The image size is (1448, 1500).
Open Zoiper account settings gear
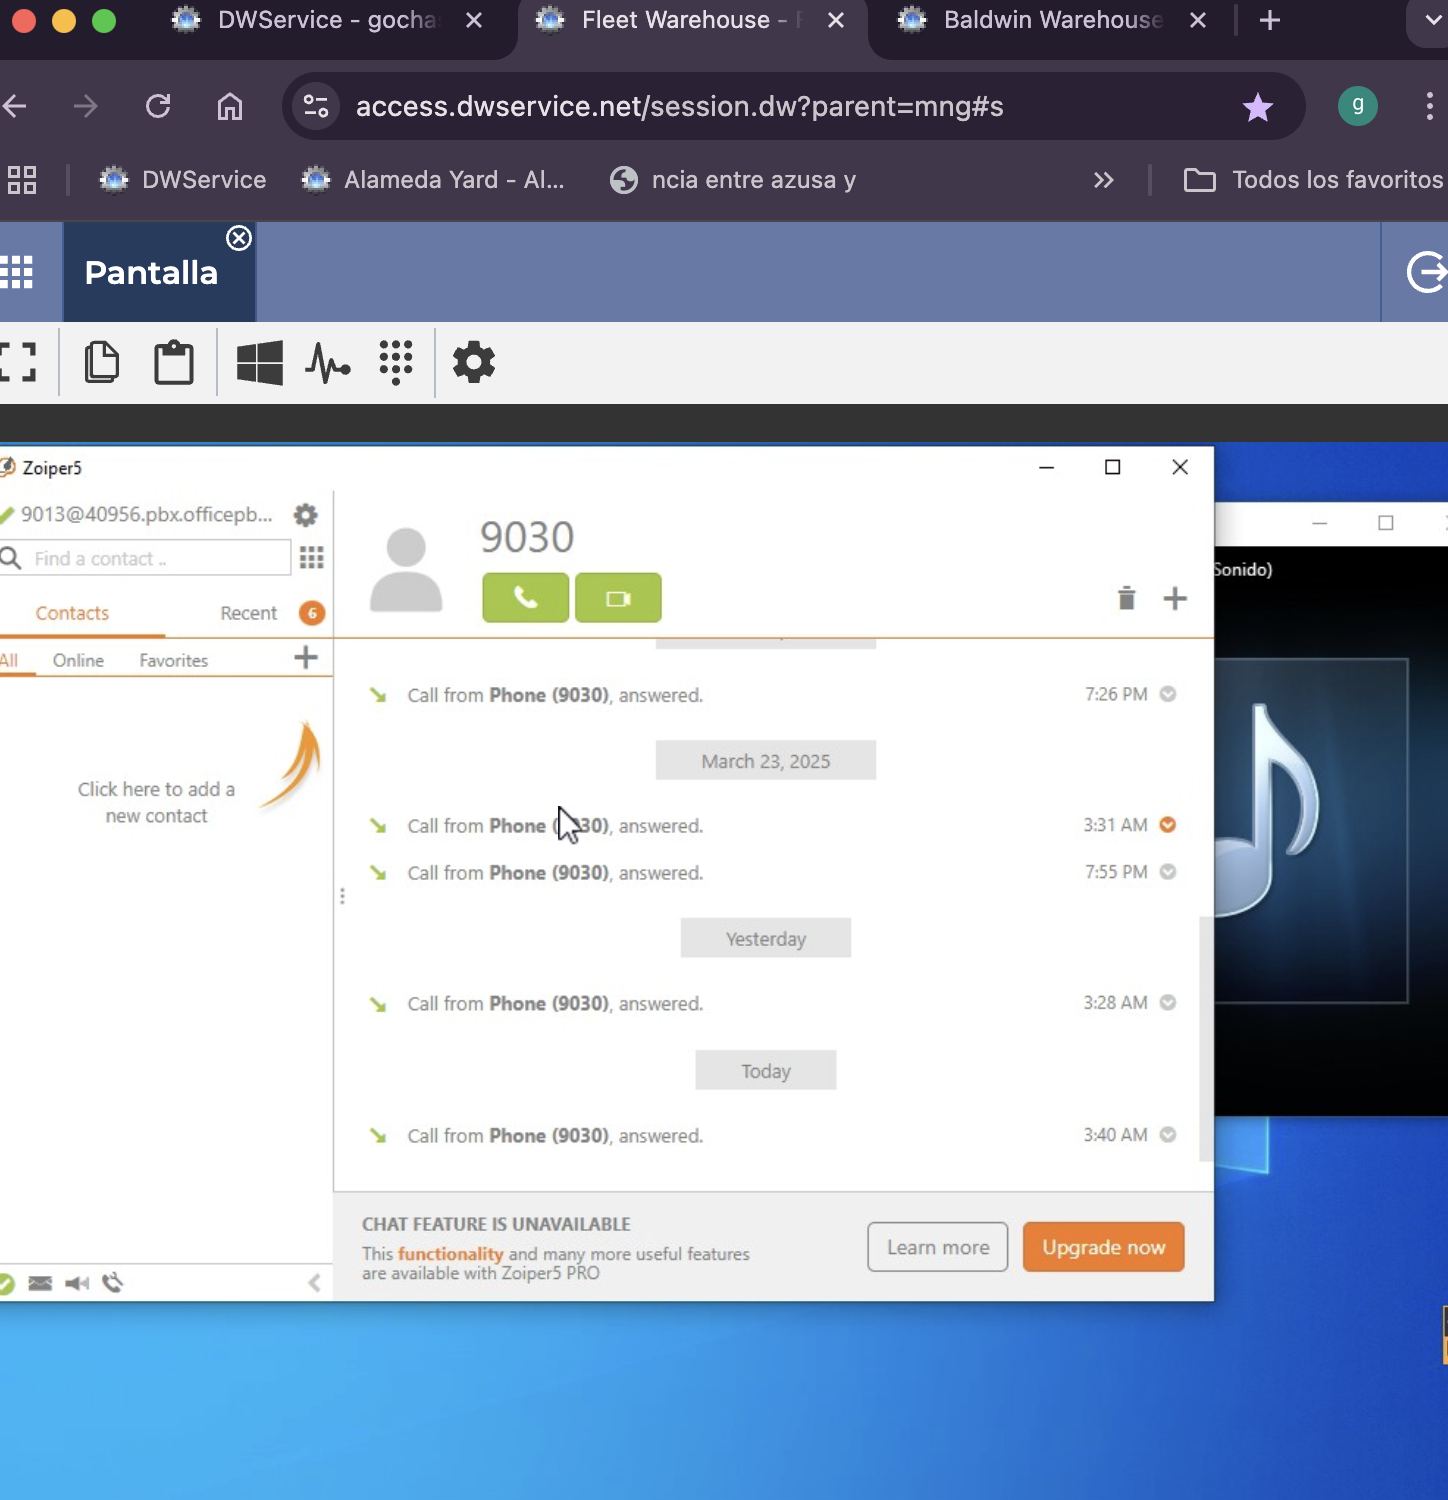[x=305, y=515]
